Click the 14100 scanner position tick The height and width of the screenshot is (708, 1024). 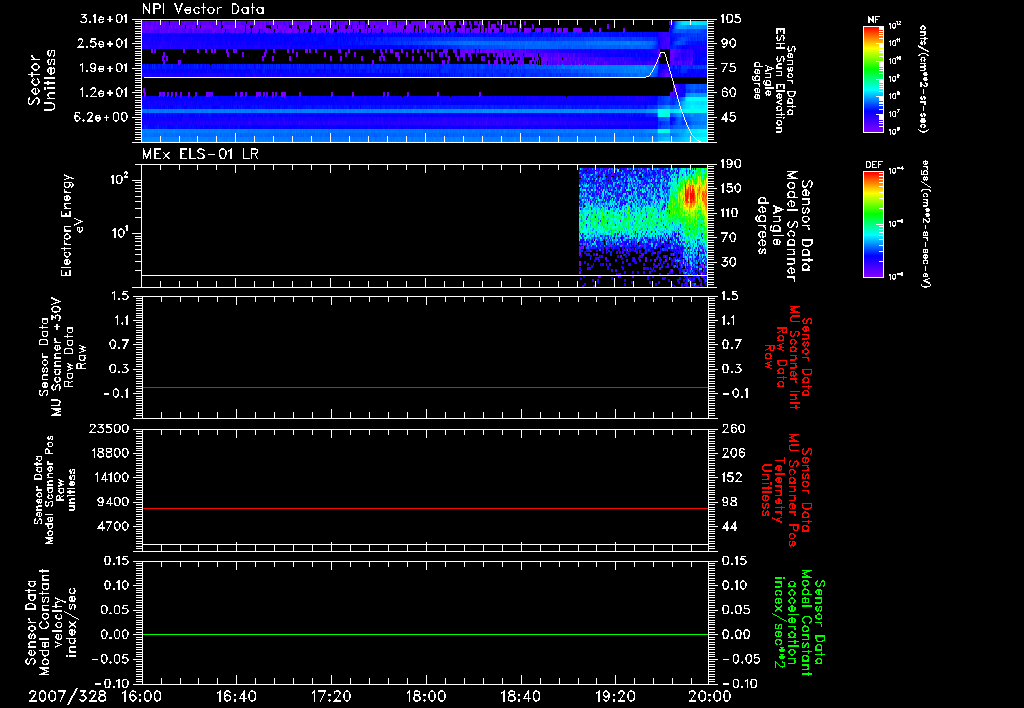(111, 477)
